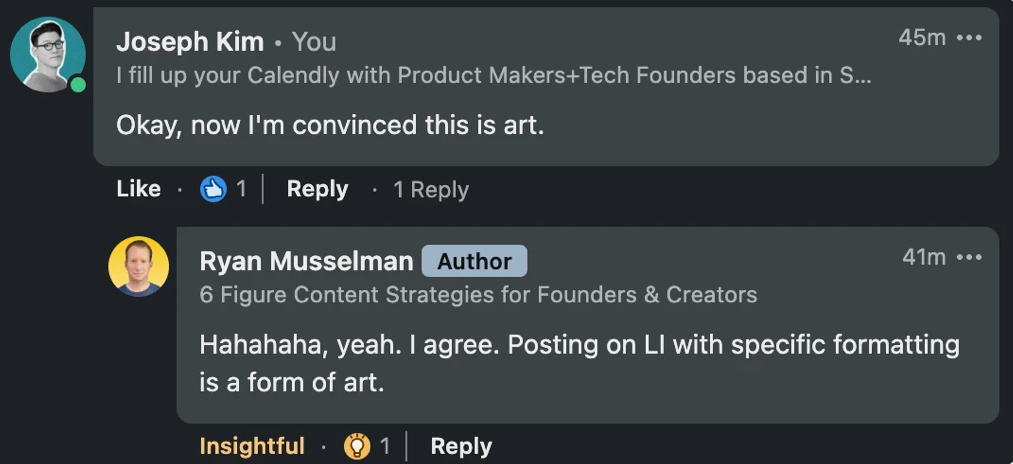View reaction count beside the lightbulb icon

tap(385, 446)
